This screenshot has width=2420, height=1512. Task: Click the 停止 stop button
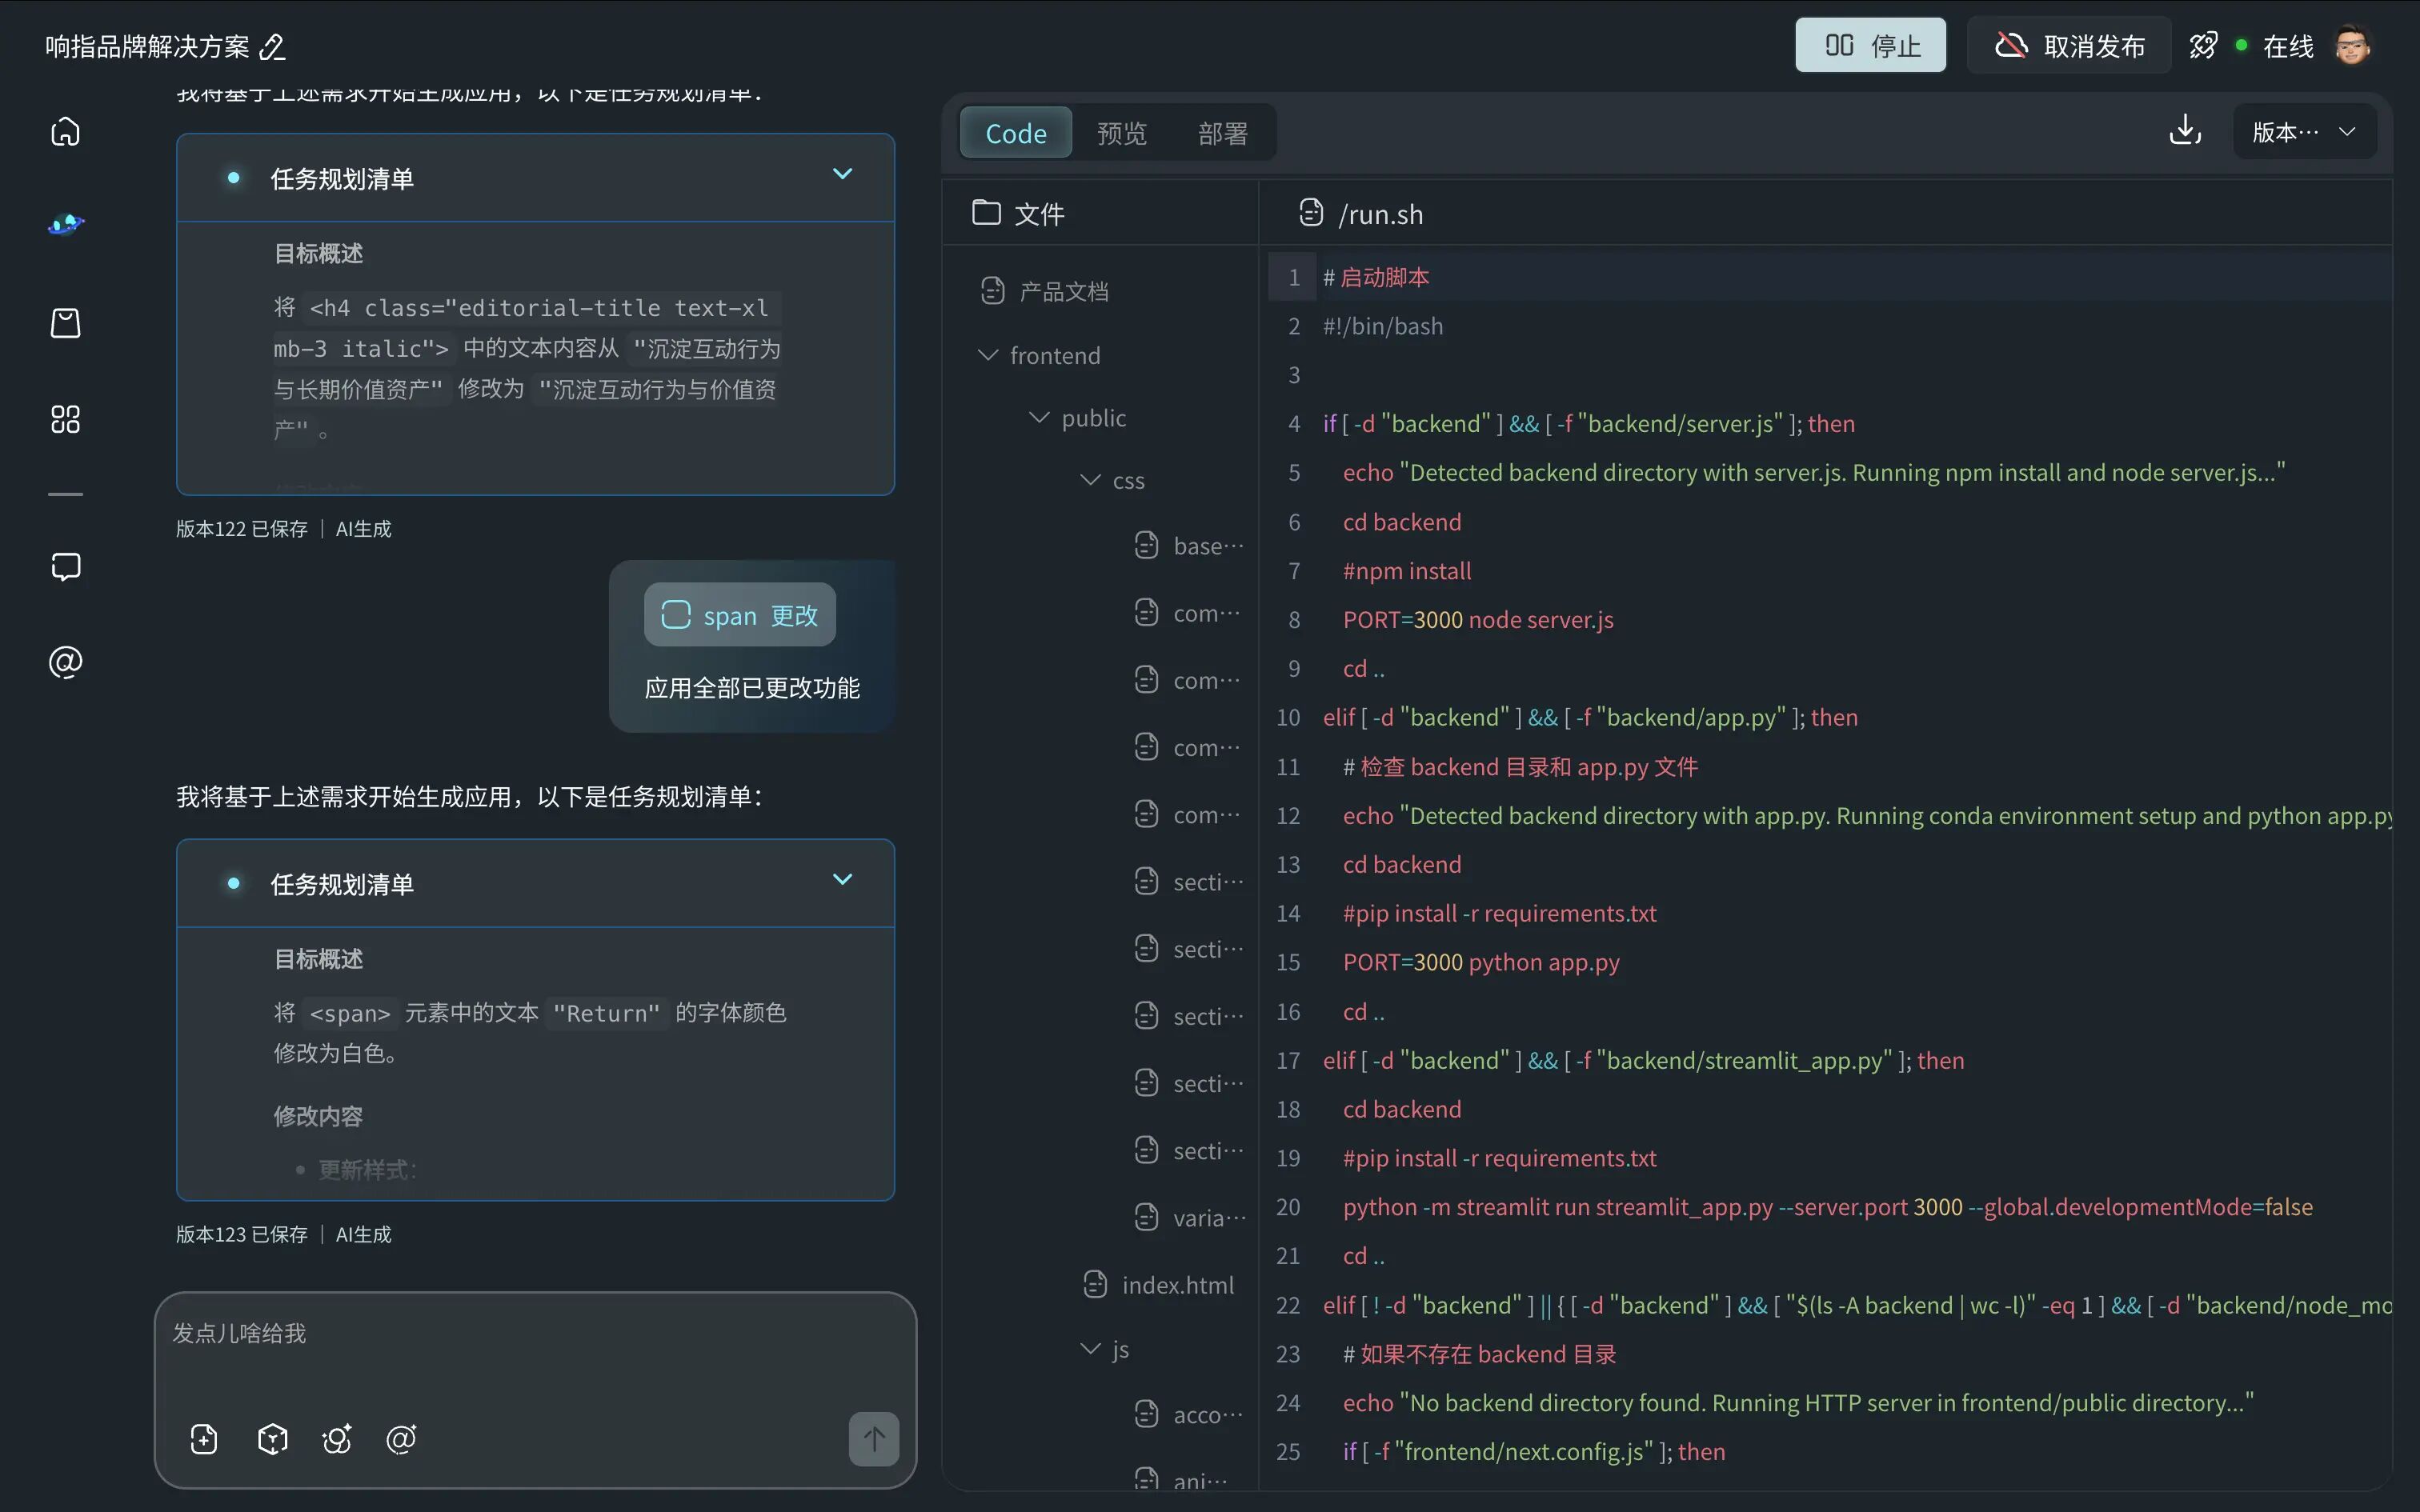click(1870, 45)
